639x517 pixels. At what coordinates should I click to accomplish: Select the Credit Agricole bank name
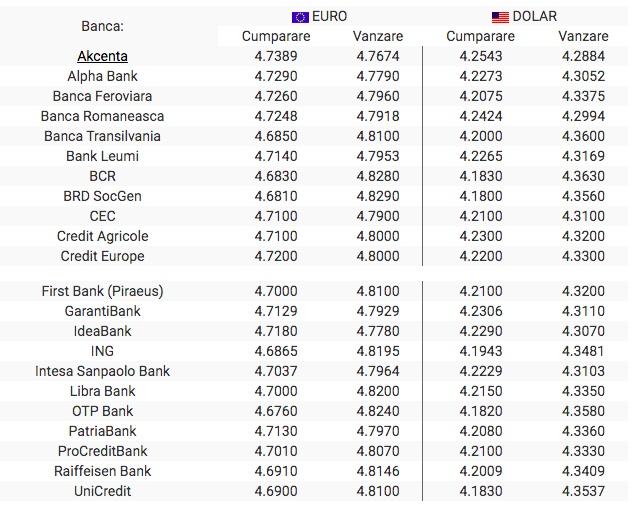(102, 236)
